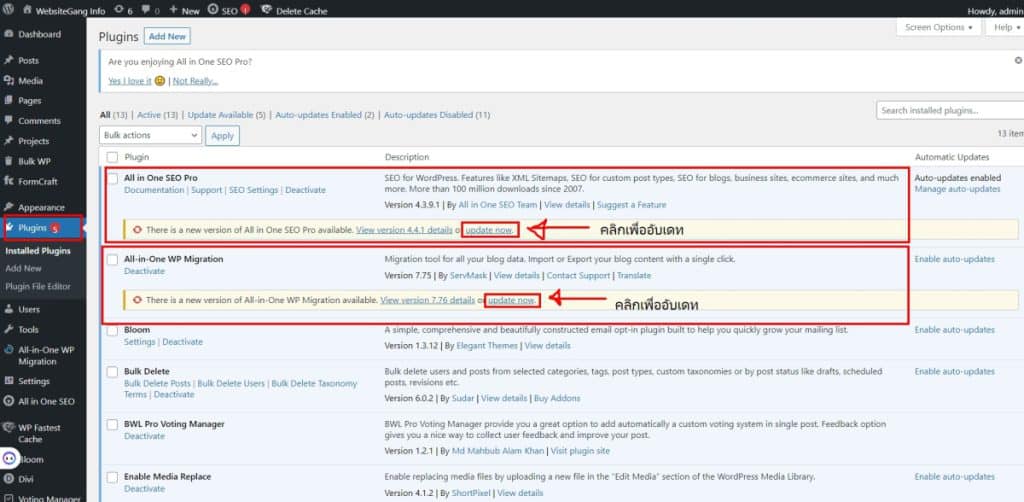Click the Comments icon in sidebar

[x=8, y=121]
